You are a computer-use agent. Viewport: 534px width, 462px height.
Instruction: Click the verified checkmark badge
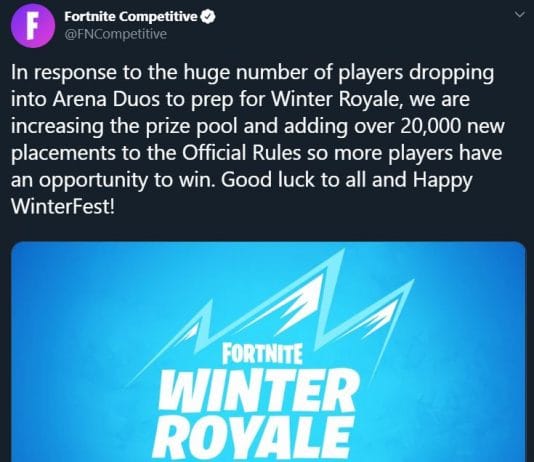207,17
